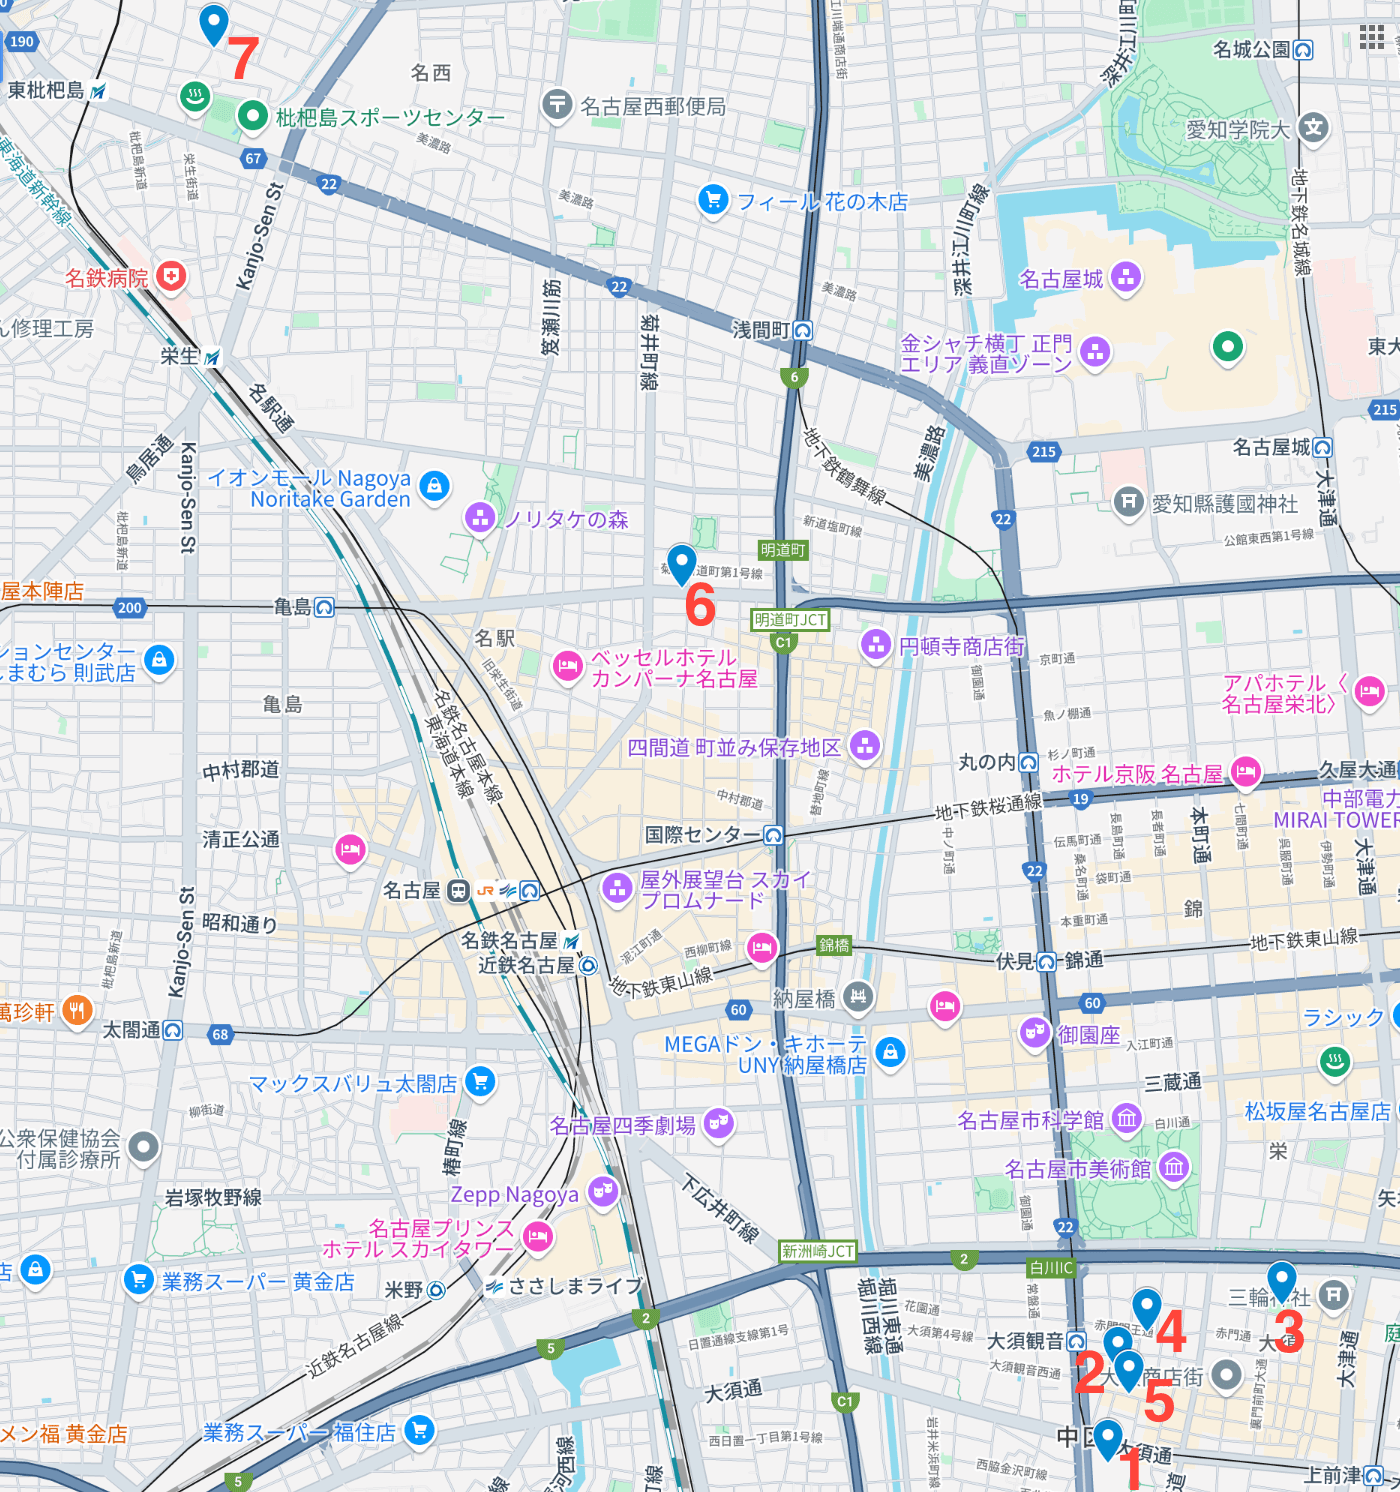Click the 円頓寺商店街 marker icon
Image resolution: width=1400 pixels, height=1492 pixels.
click(x=876, y=645)
